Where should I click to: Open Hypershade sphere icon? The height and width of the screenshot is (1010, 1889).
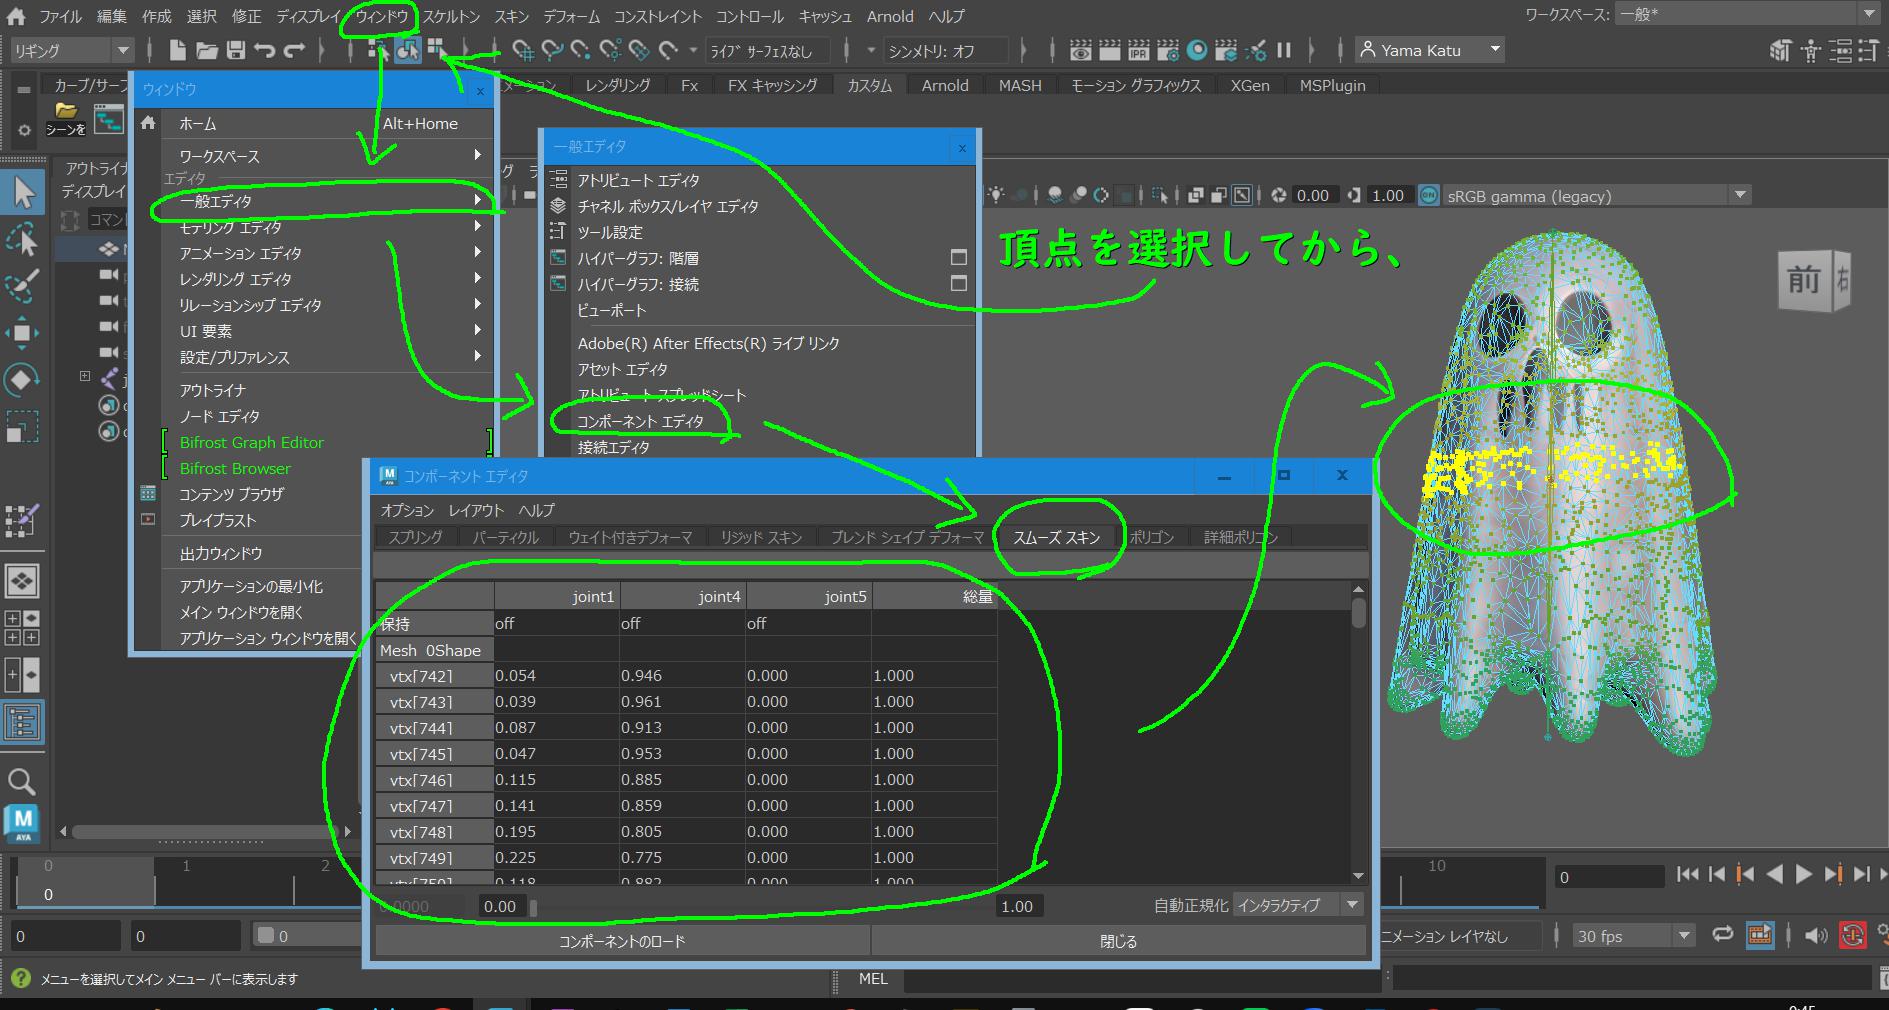click(x=1197, y=50)
